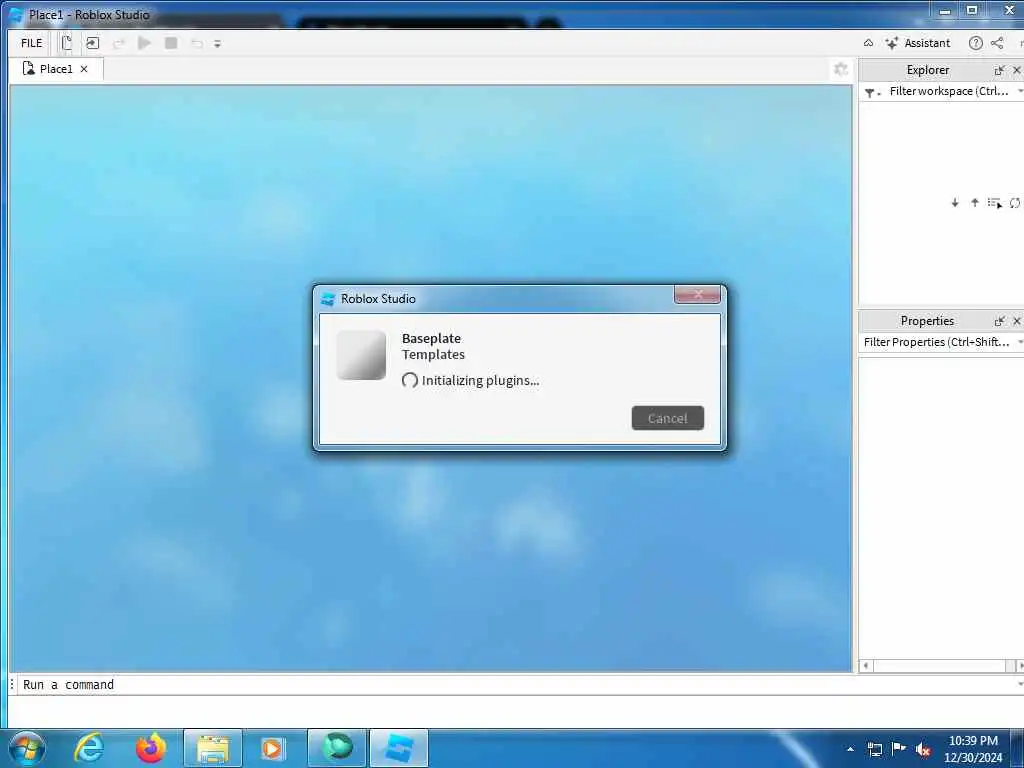Restore the Roblox Studio window size
The width and height of the screenshot is (1024, 768).
click(972, 10)
